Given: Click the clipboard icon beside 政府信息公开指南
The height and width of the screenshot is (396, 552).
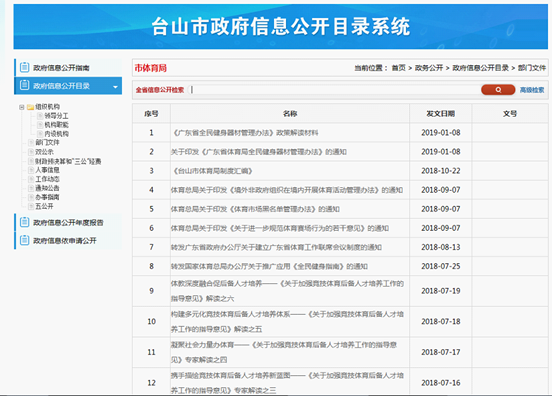Looking at the screenshot, I should tap(24, 67).
